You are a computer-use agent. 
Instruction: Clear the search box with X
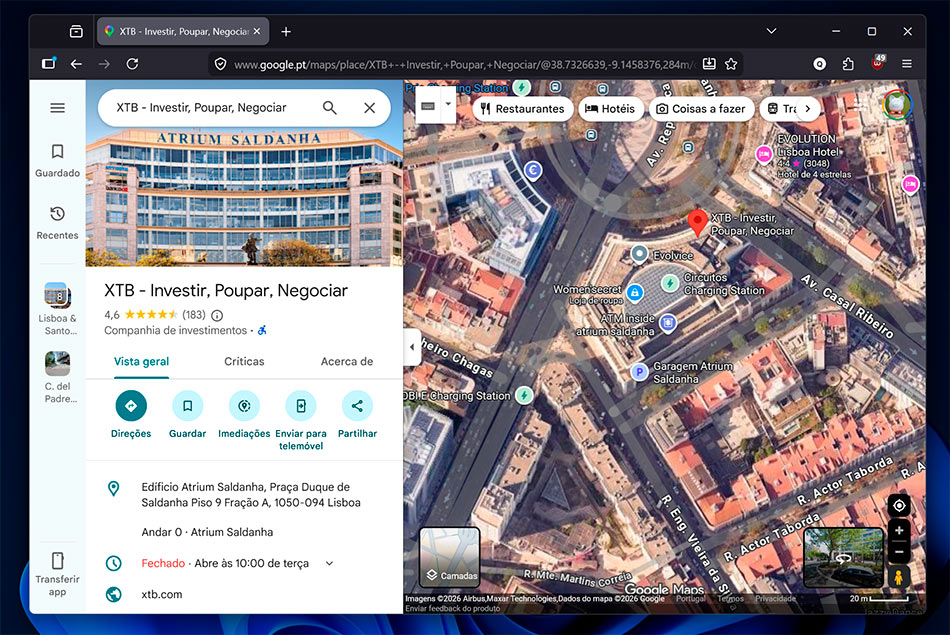pyautogui.click(x=370, y=108)
